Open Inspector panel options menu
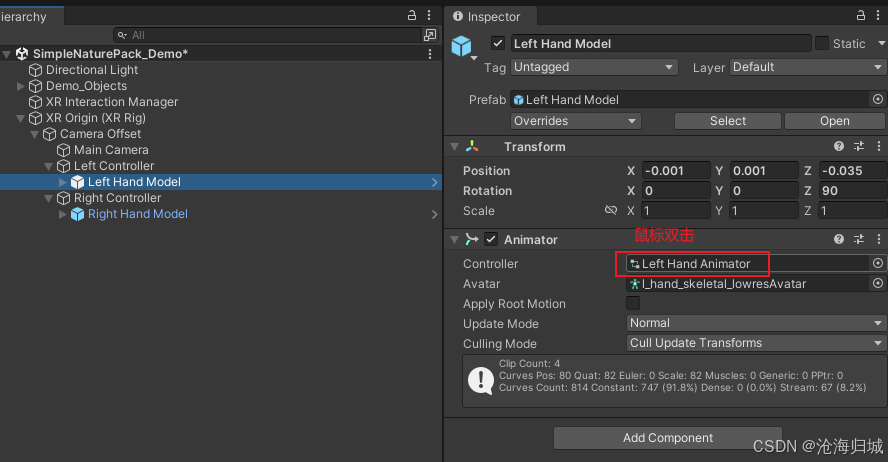The width and height of the screenshot is (888, 462). point(878,15)
